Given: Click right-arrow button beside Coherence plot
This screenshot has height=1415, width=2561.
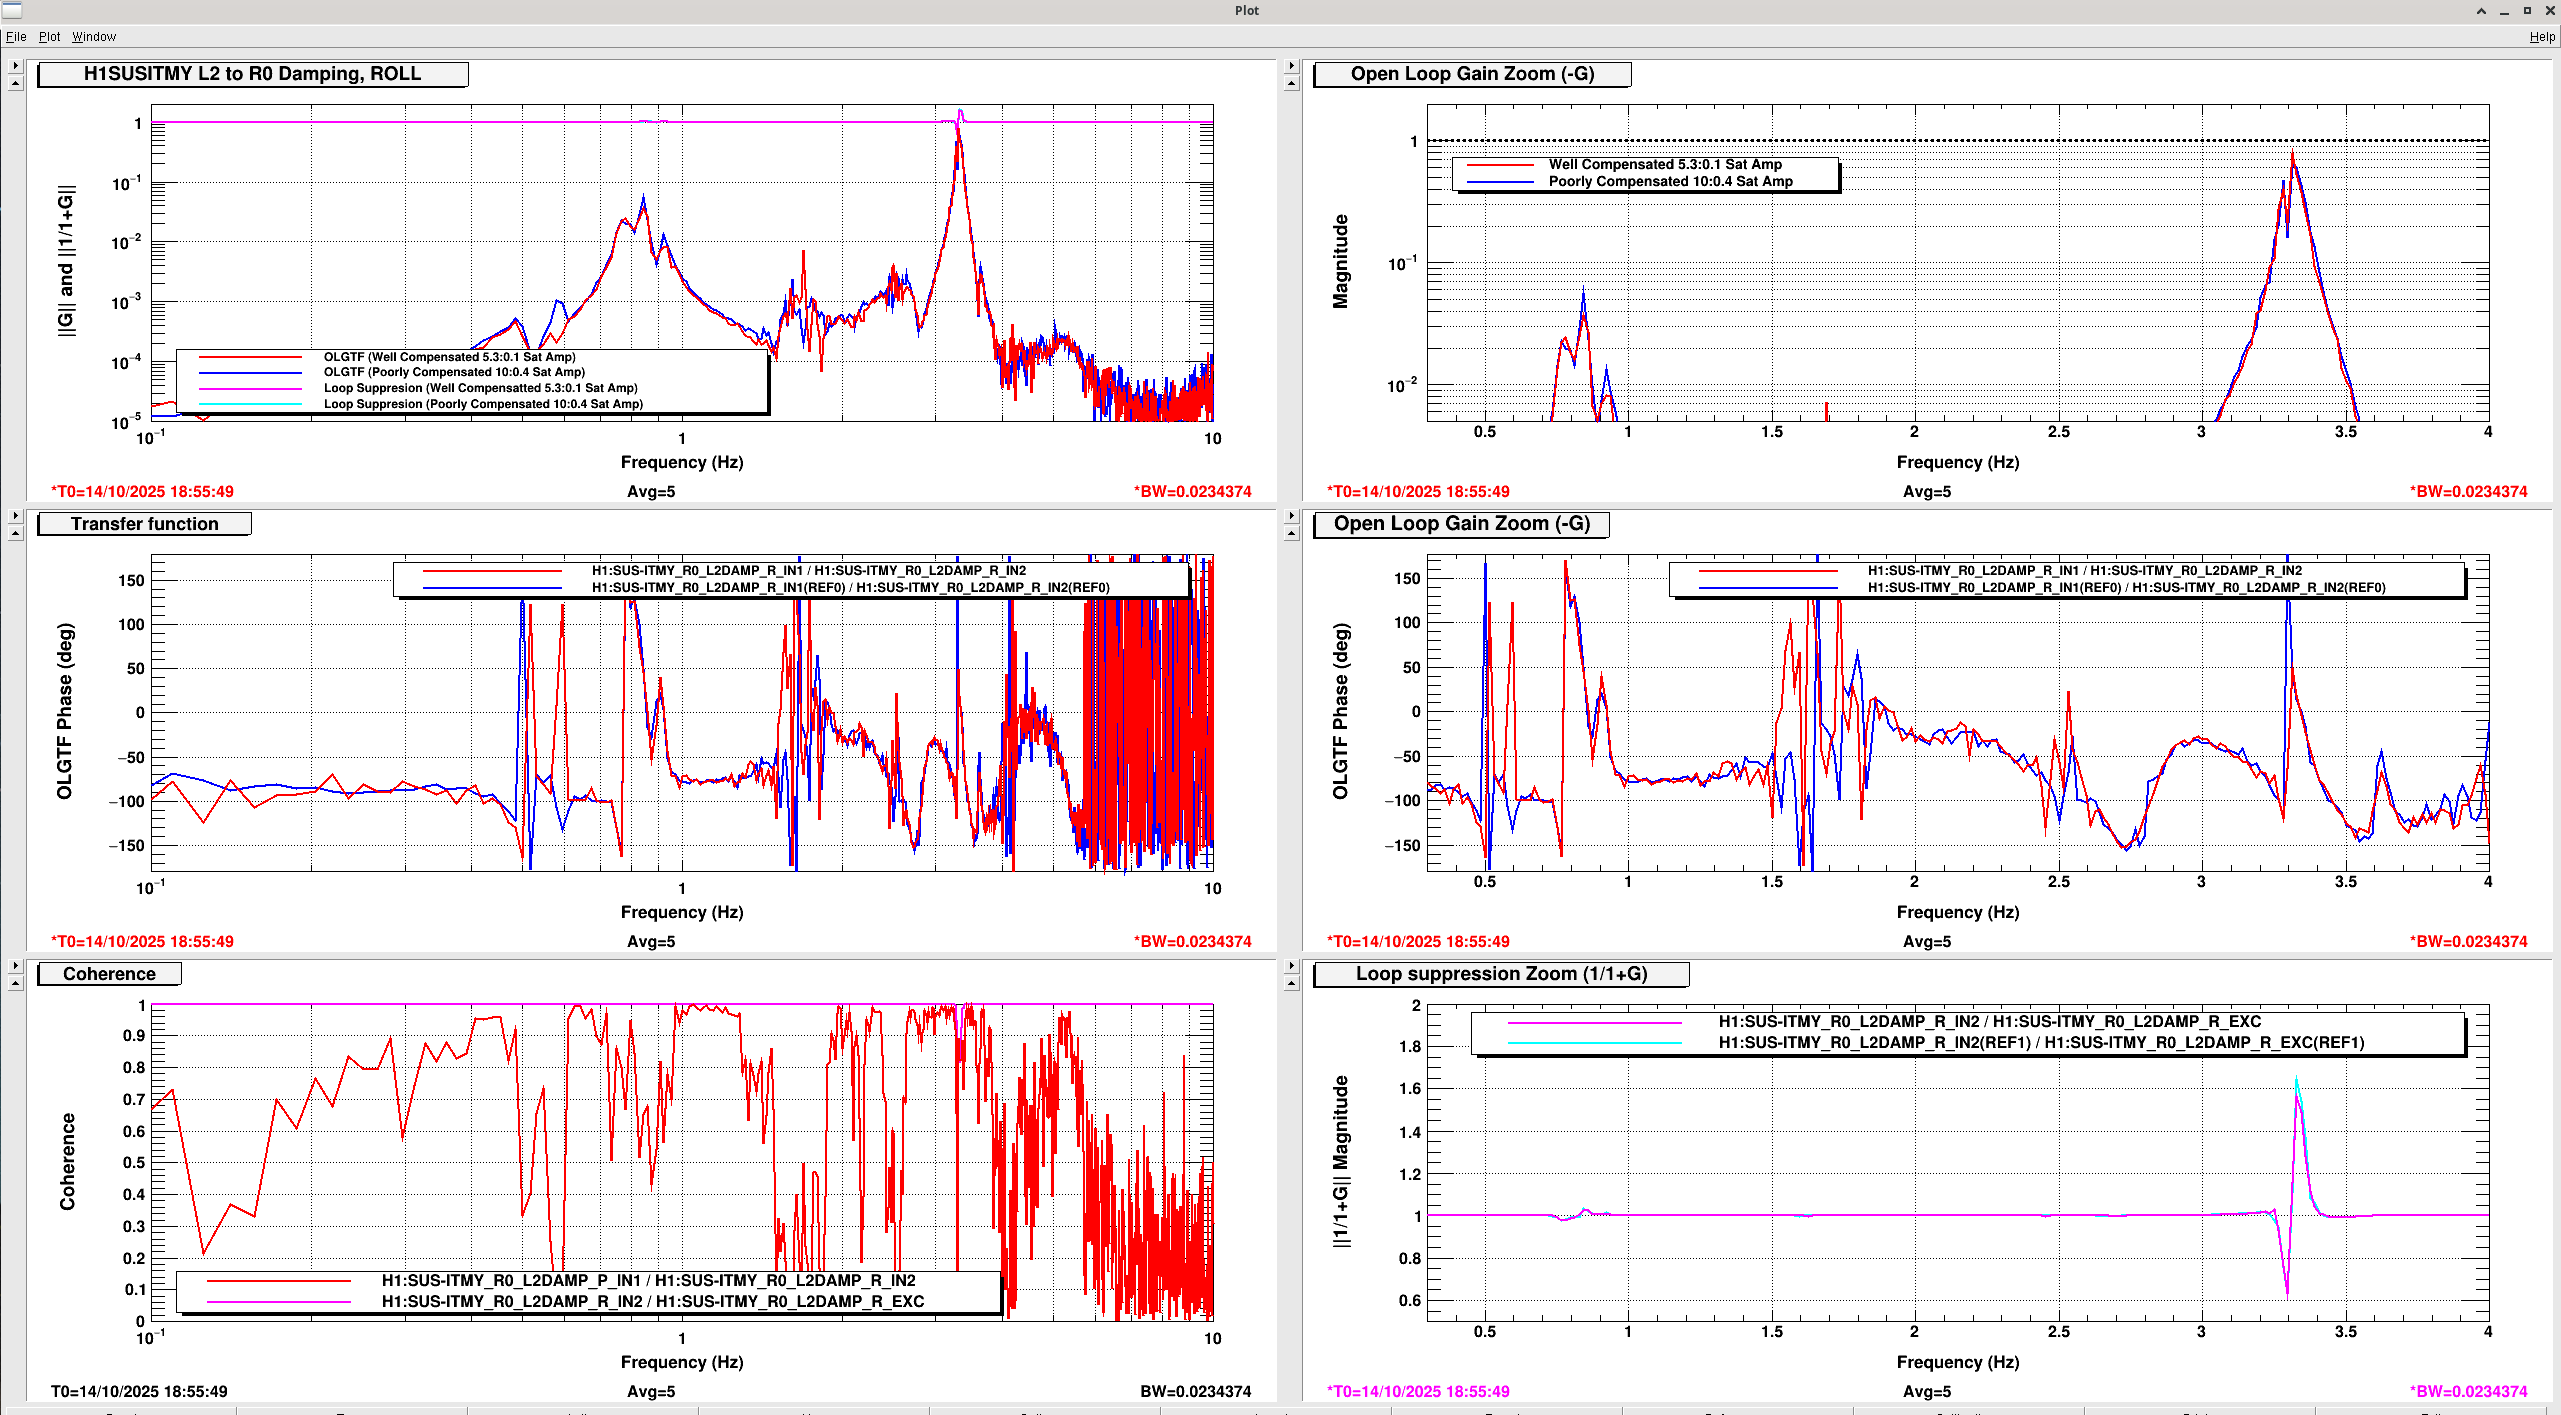Looking at the screenshot, I should point(15,966).
